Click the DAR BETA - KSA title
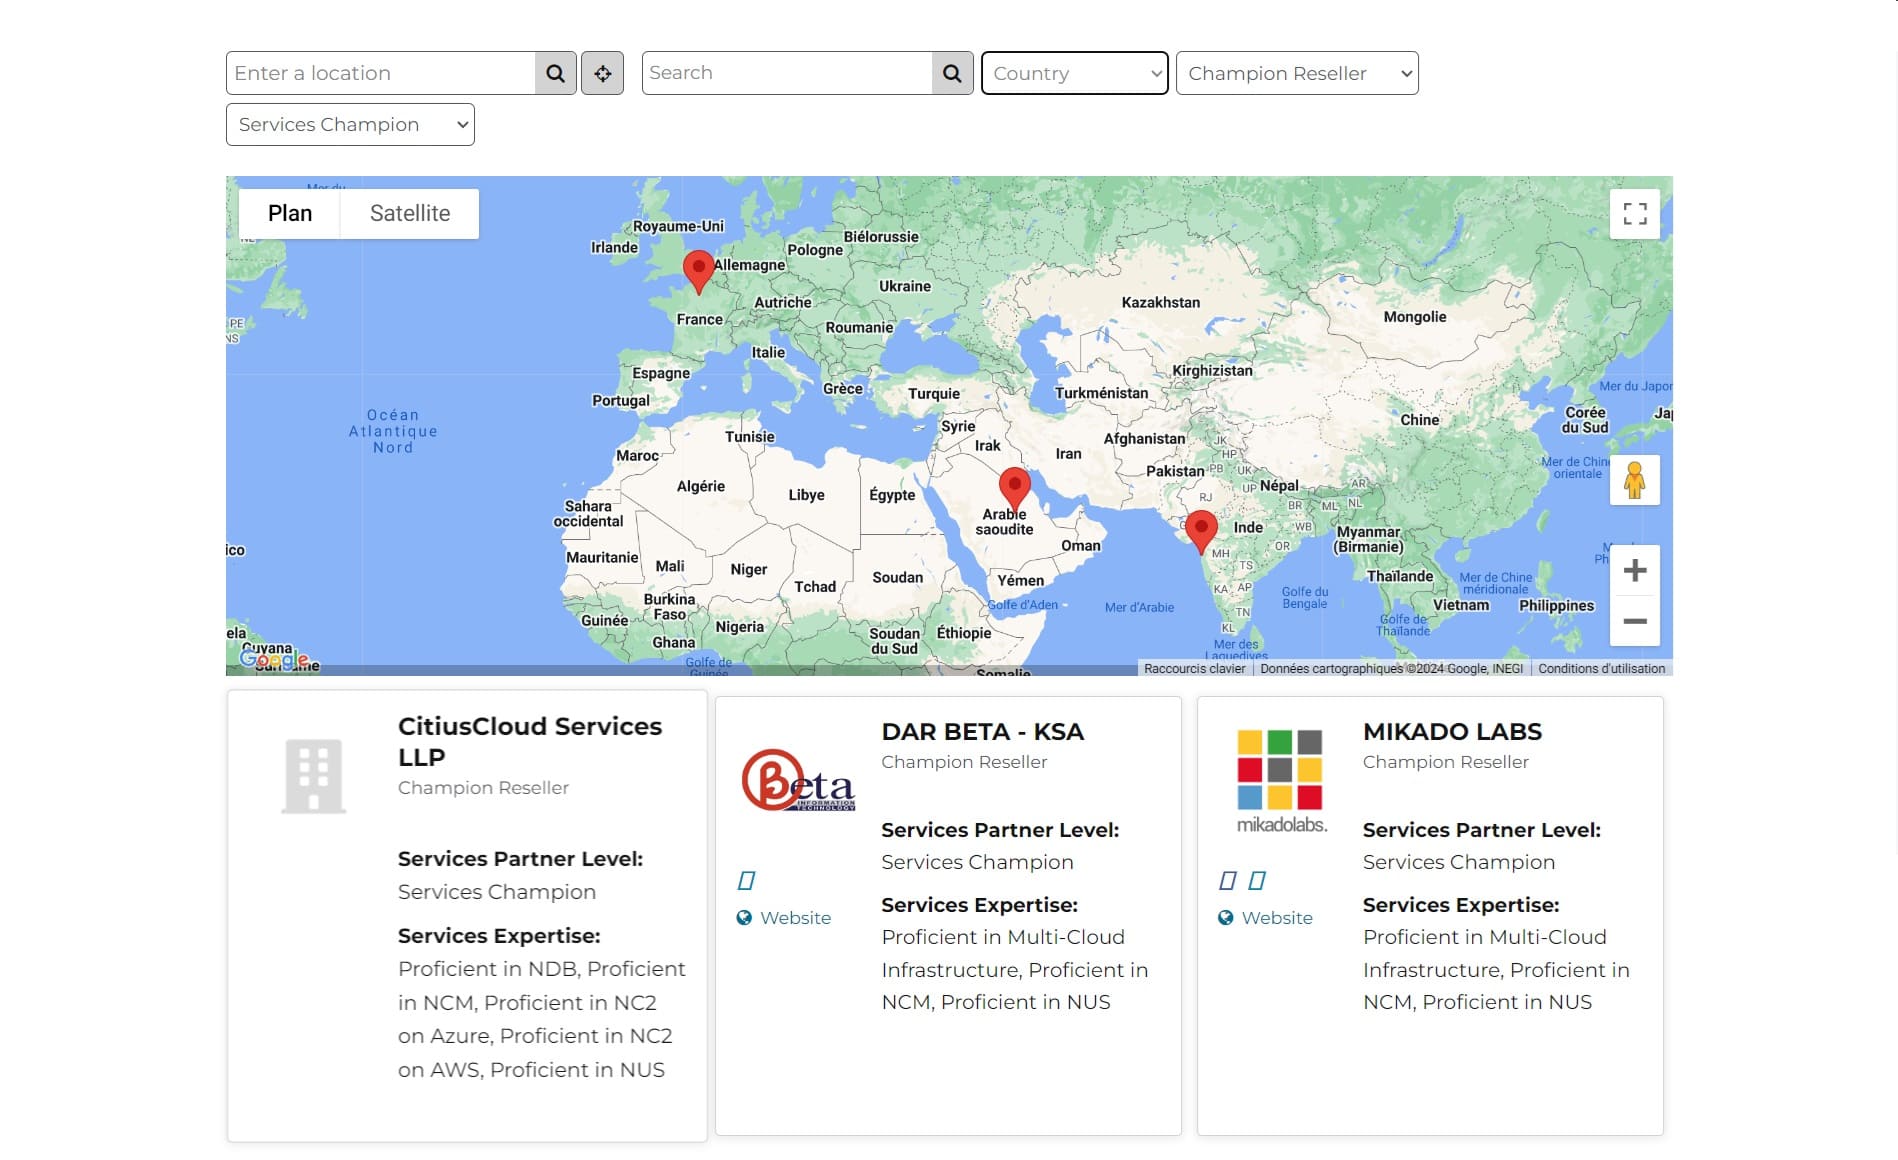This screenshot has width=1898, height=1160. point(983,731)
